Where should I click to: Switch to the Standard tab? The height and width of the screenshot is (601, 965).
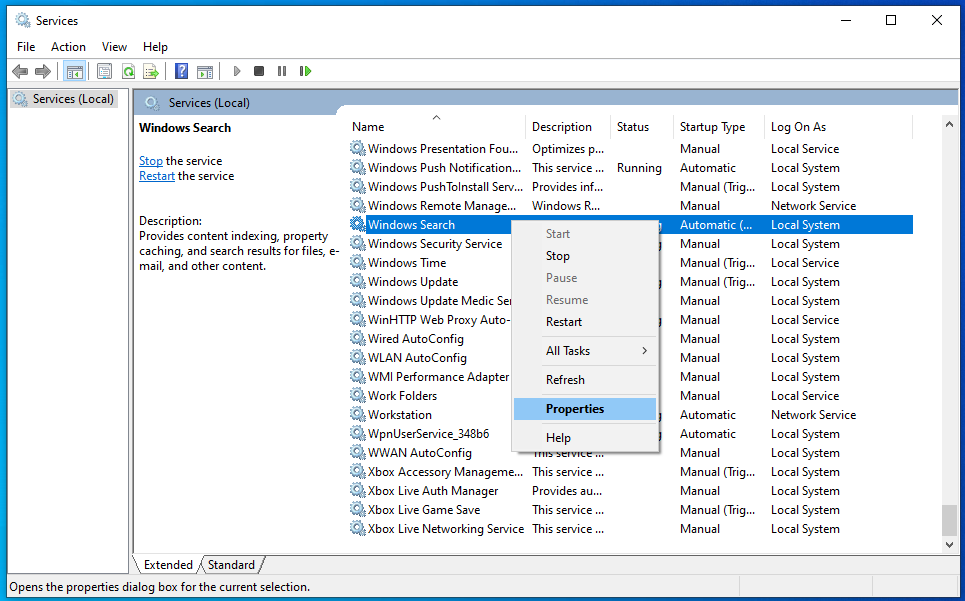(x=231, y=565)
